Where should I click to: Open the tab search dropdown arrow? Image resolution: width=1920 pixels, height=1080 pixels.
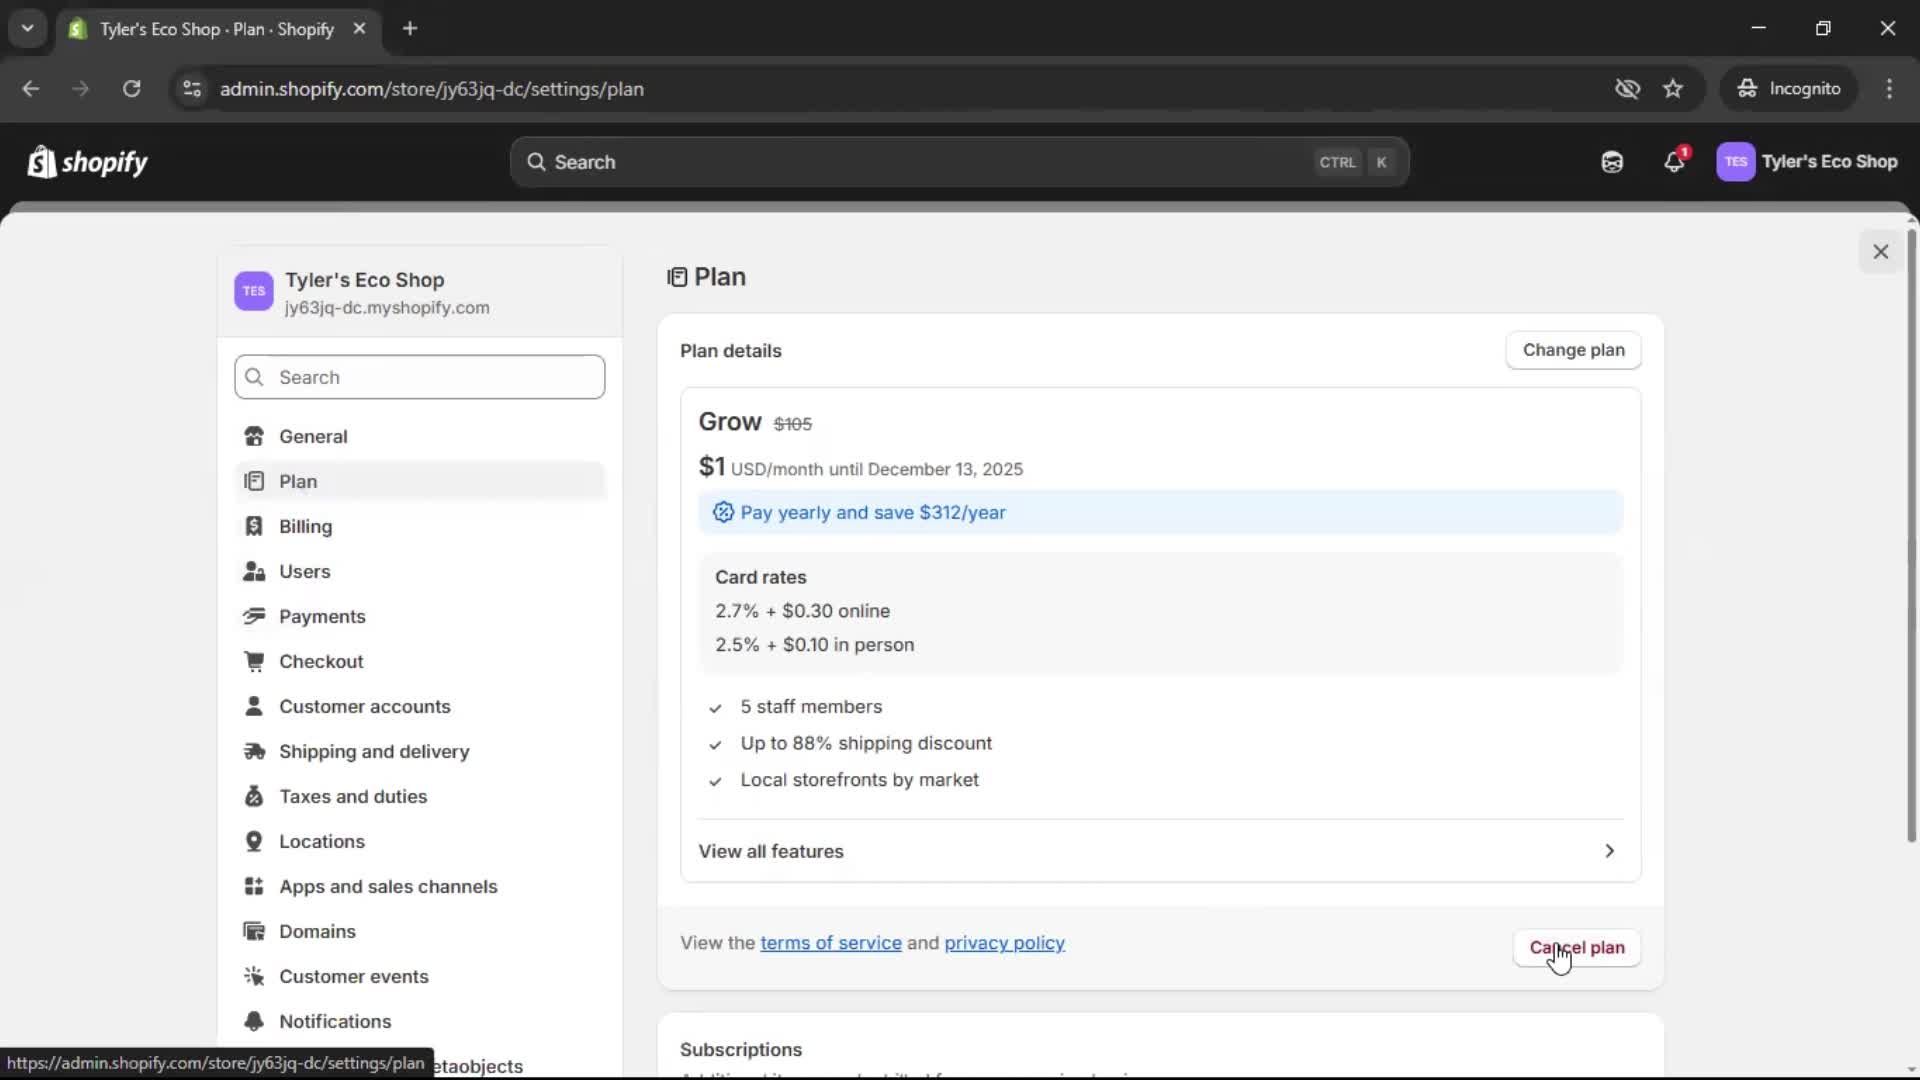28,29
